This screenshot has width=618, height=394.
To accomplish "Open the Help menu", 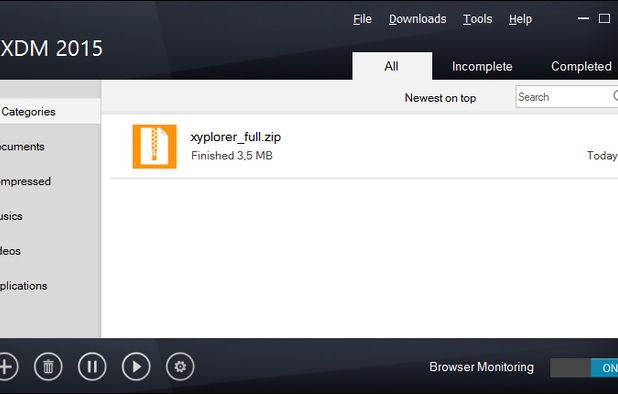I will [520, 19].
